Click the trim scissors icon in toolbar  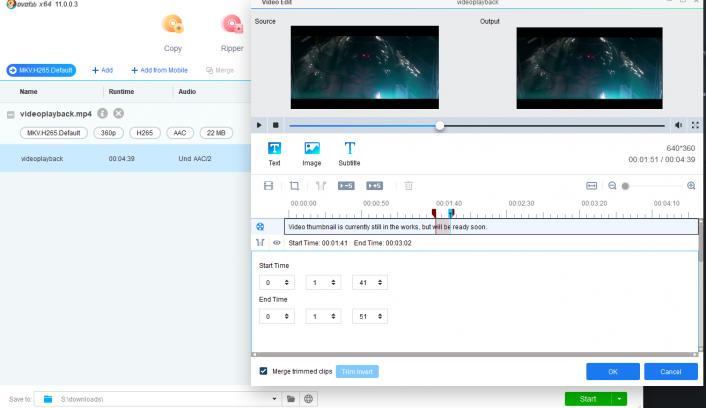(x=321, y=186)
